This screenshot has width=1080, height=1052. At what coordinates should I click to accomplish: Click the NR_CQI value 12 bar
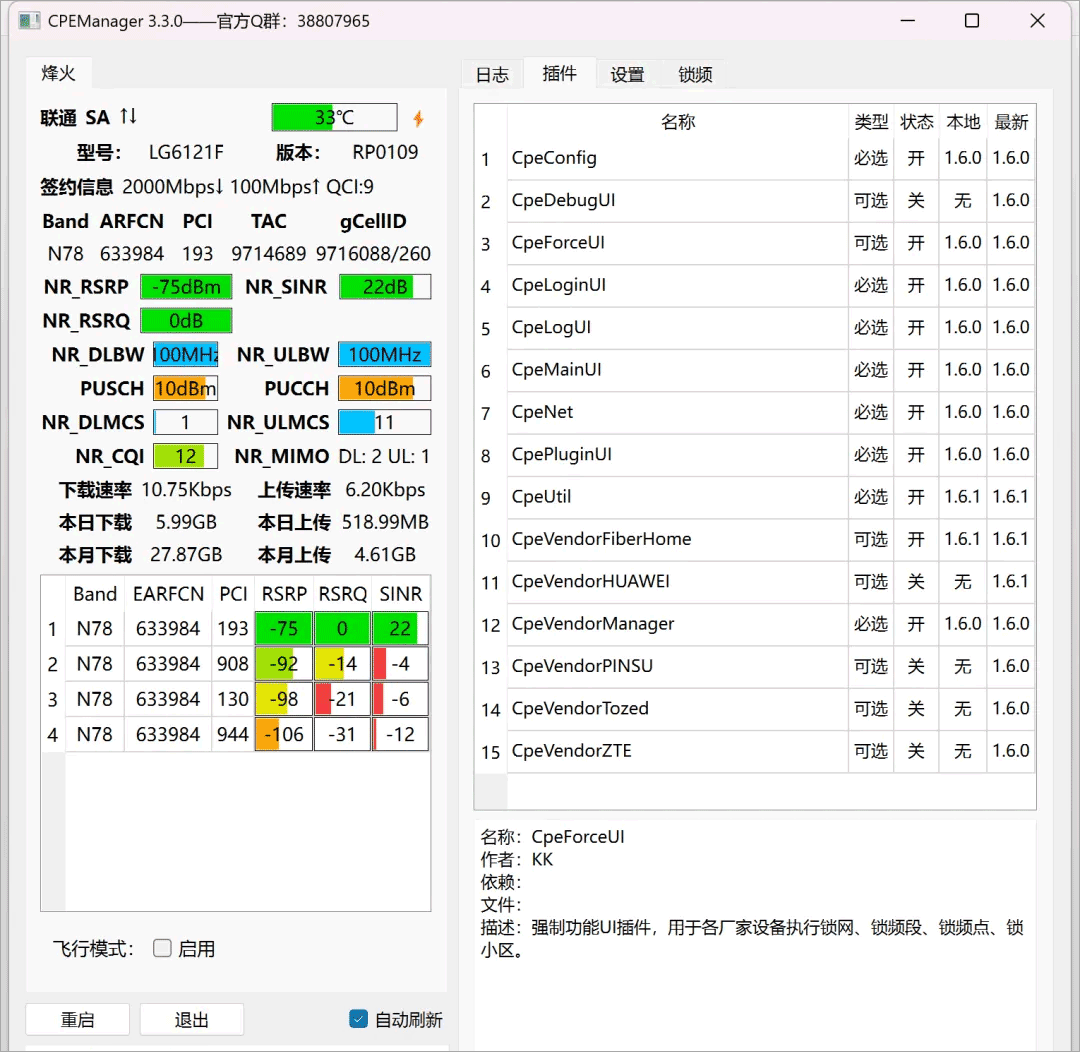click(185, 456)
